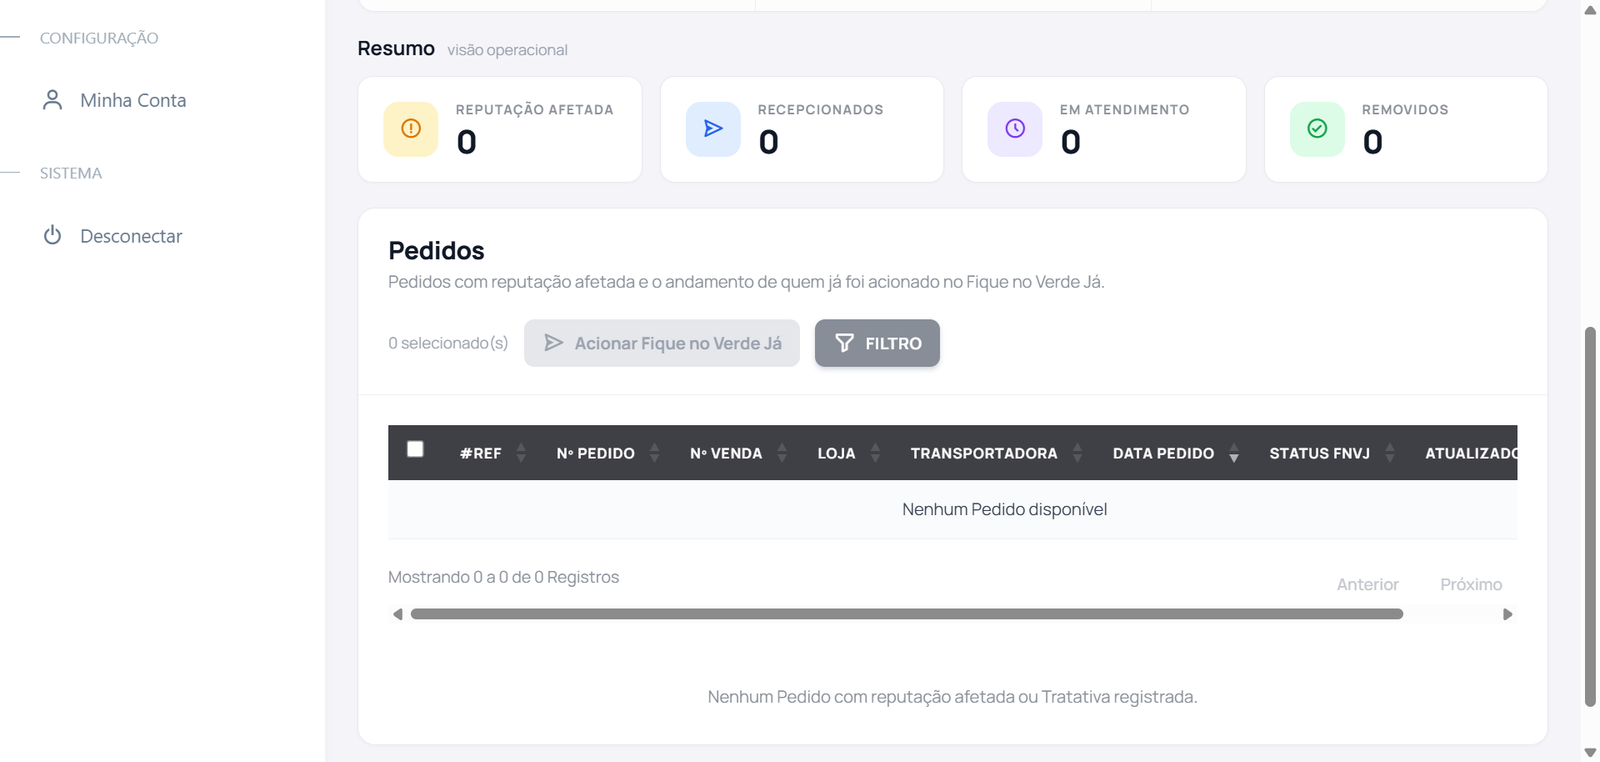Click the green checkmark icon for Removidos
1600x762 pixels.
1317,129
